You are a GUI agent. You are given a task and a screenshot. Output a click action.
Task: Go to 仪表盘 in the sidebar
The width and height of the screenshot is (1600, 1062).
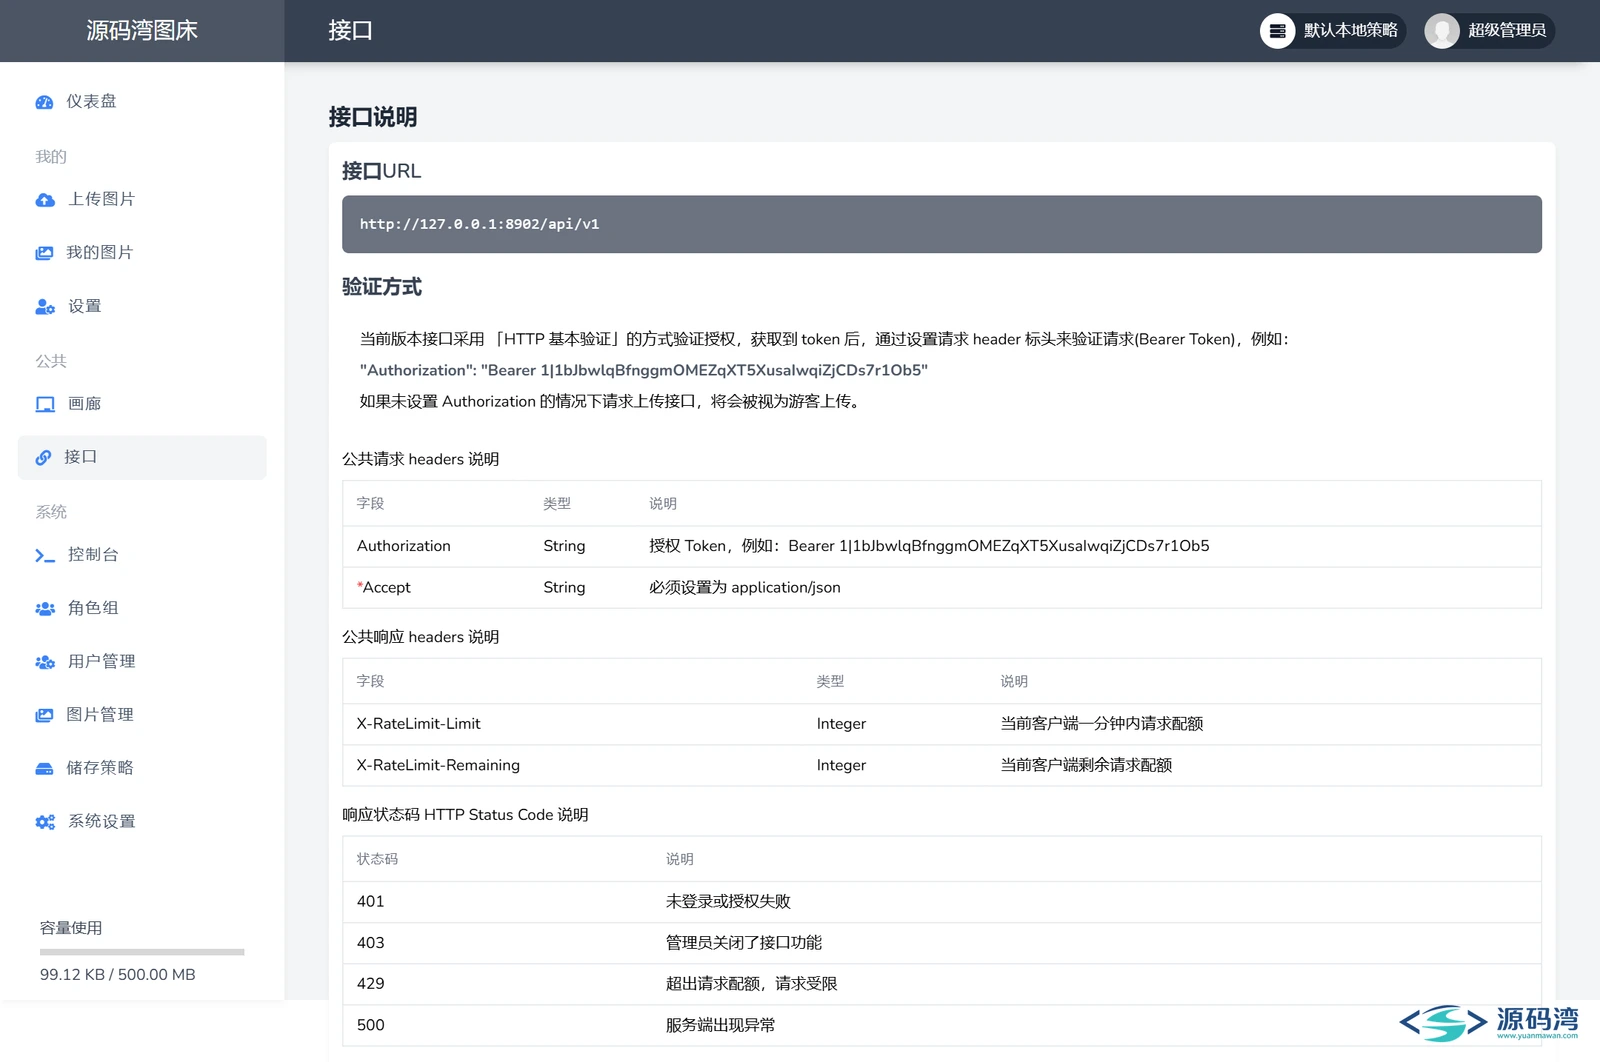[142, 102]
